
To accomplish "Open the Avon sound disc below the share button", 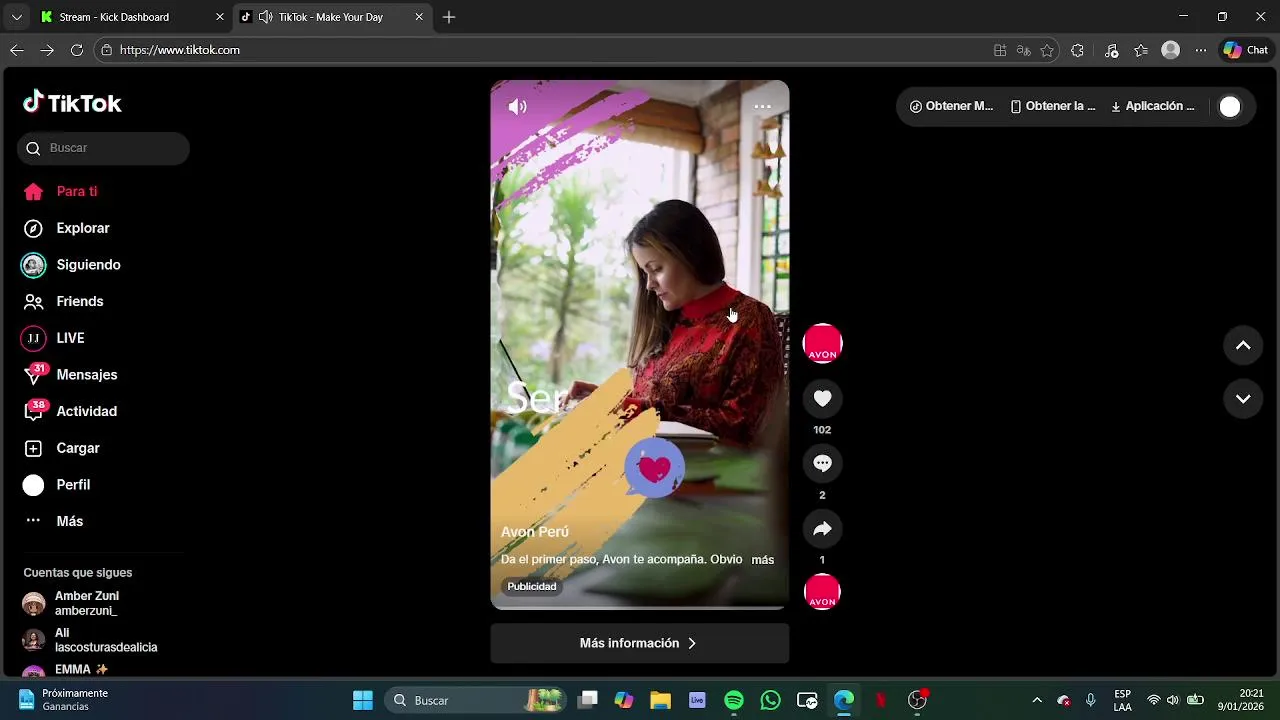I will [822, 592].
